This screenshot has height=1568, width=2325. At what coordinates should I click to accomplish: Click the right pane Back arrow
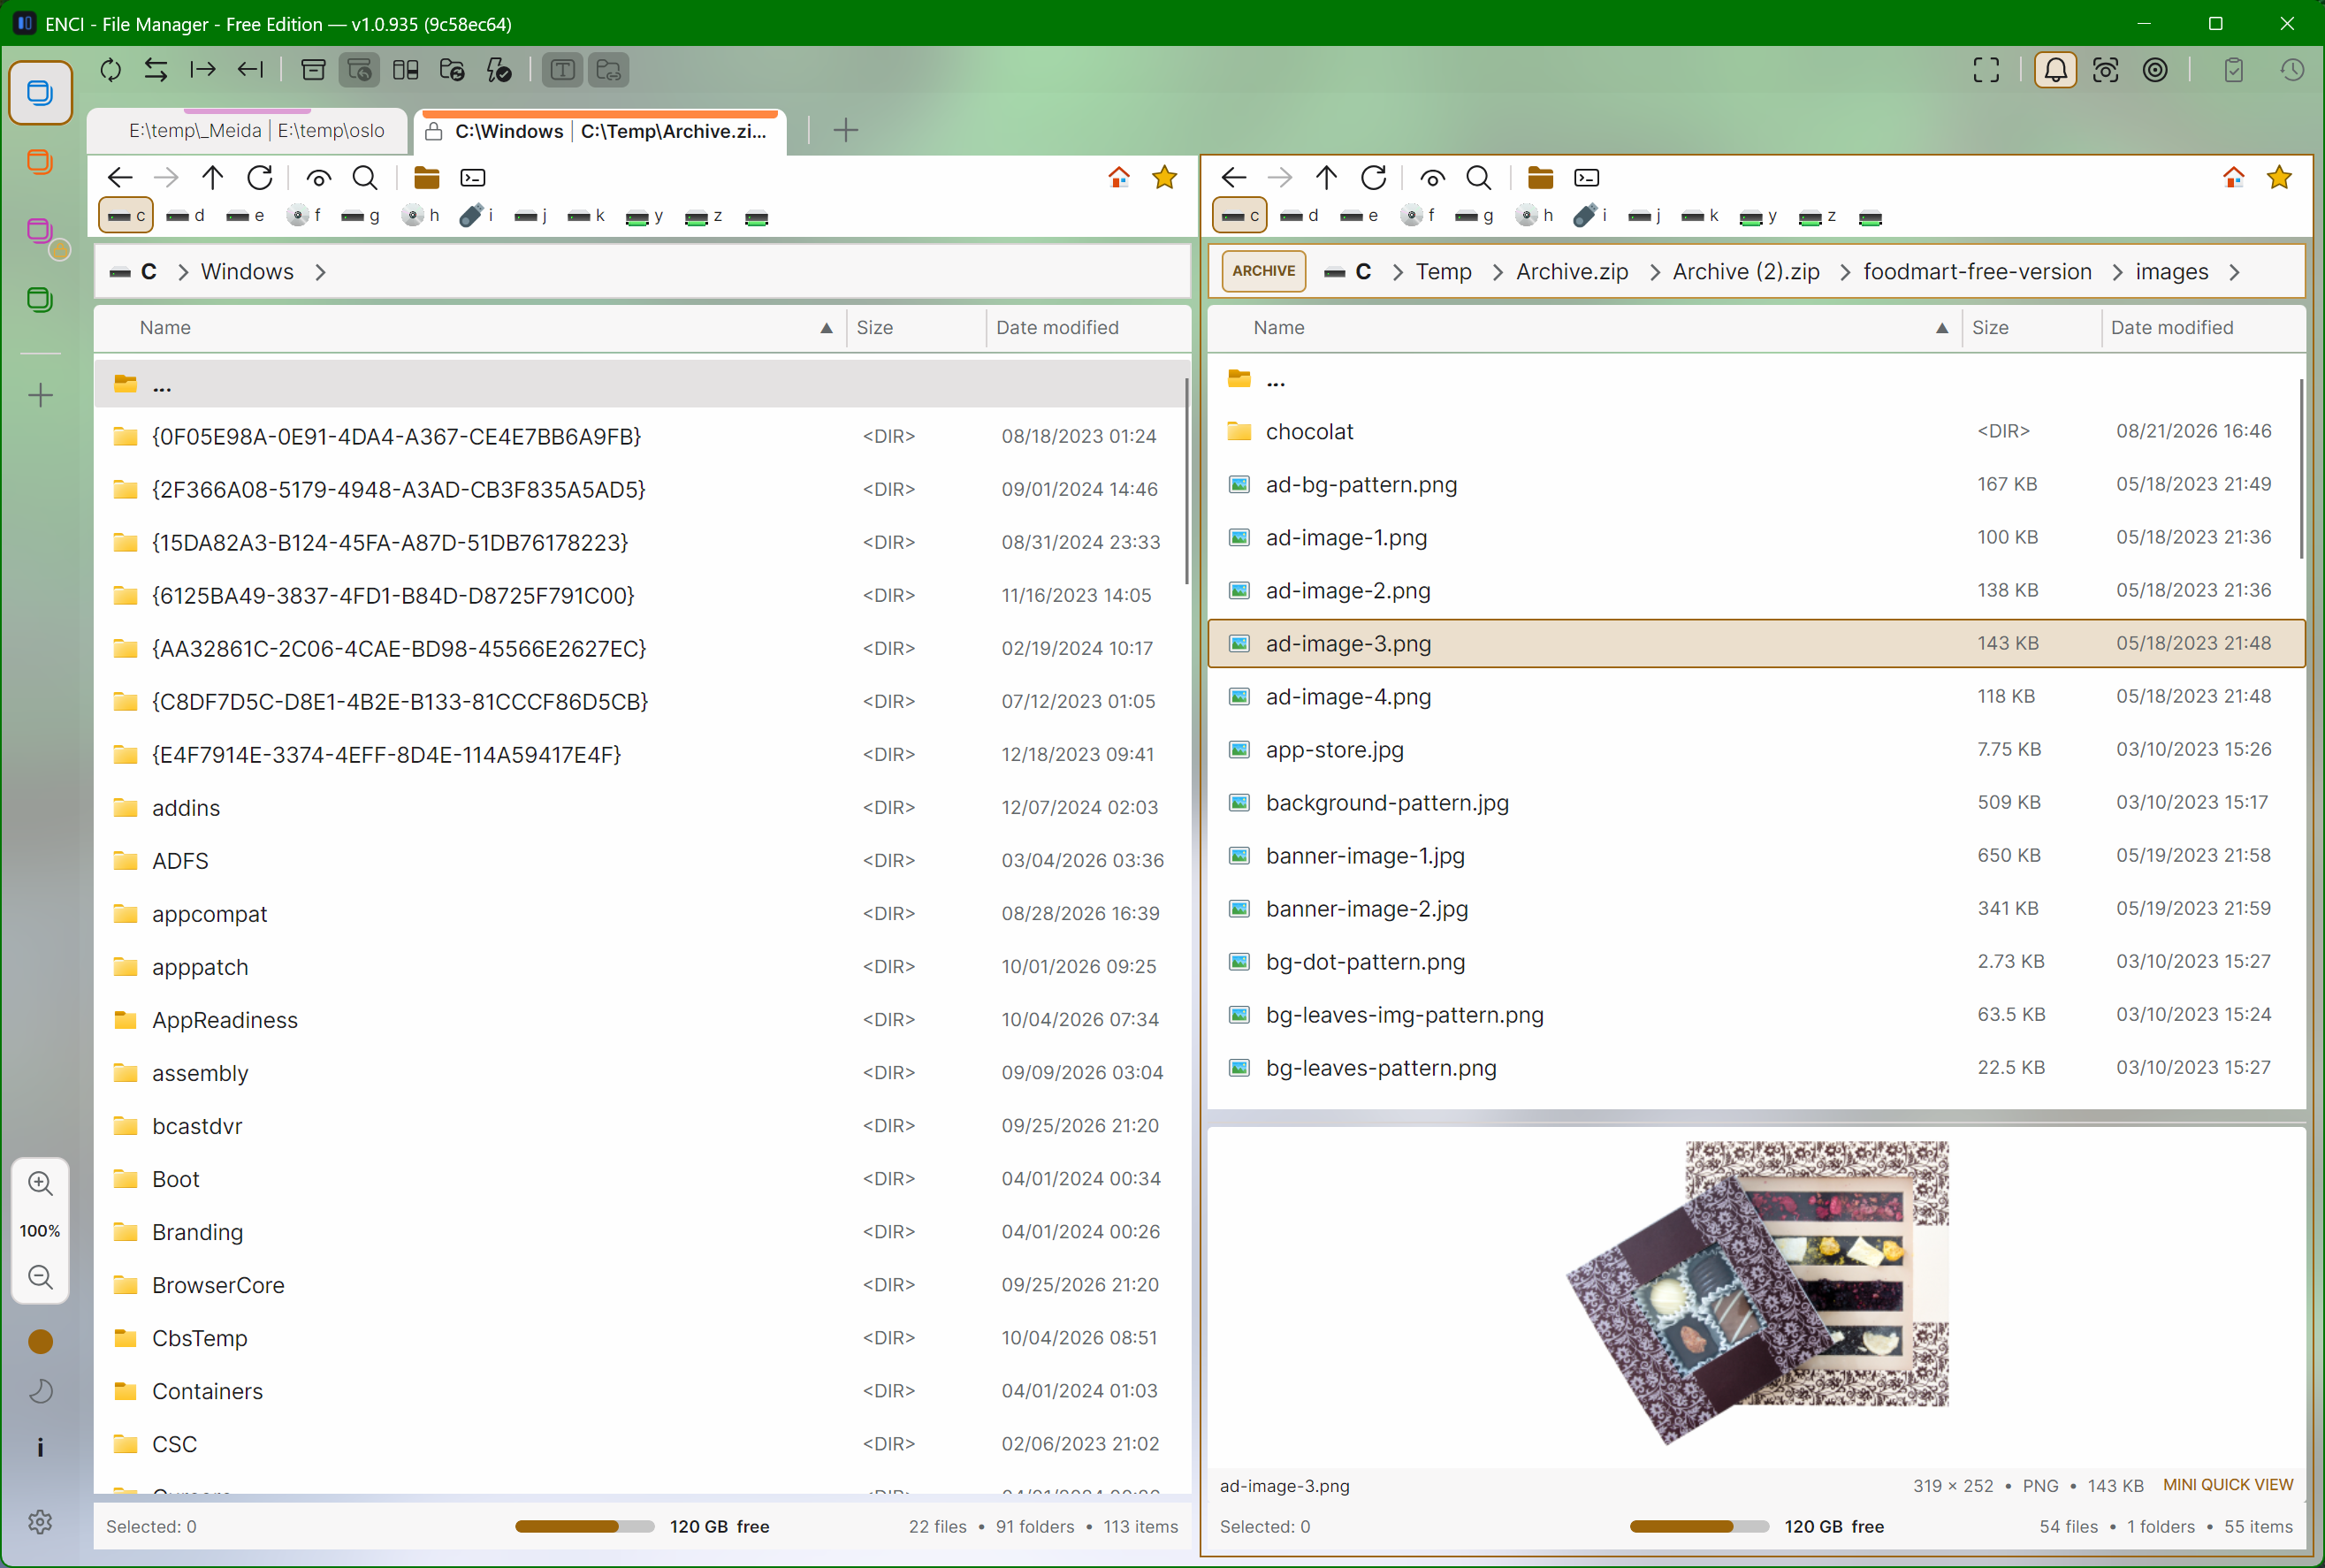(x=1233, y=178)
